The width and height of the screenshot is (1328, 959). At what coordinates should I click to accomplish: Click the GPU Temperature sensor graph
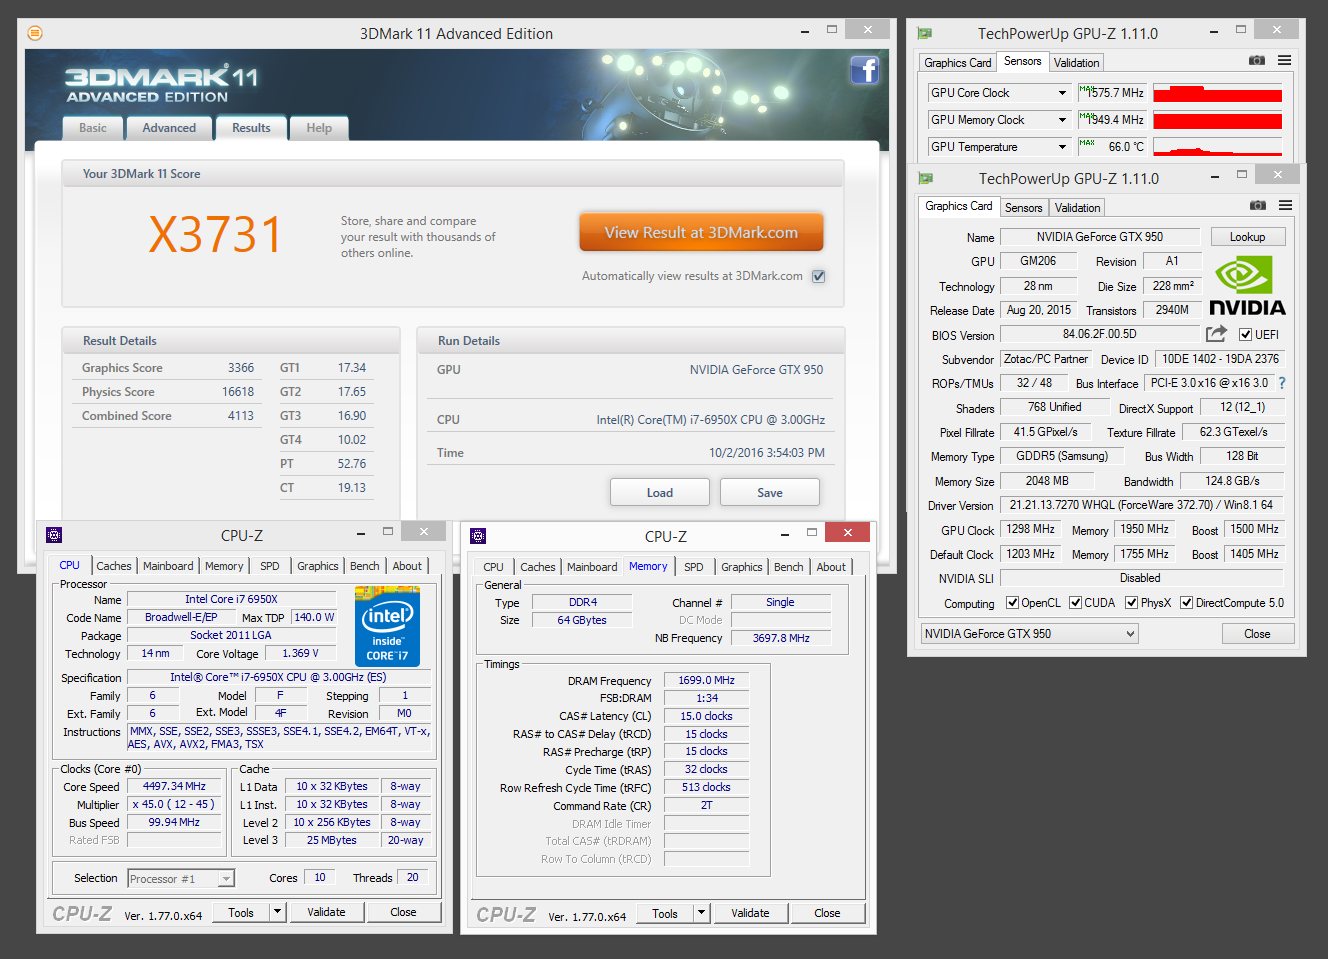(1217, 147)
